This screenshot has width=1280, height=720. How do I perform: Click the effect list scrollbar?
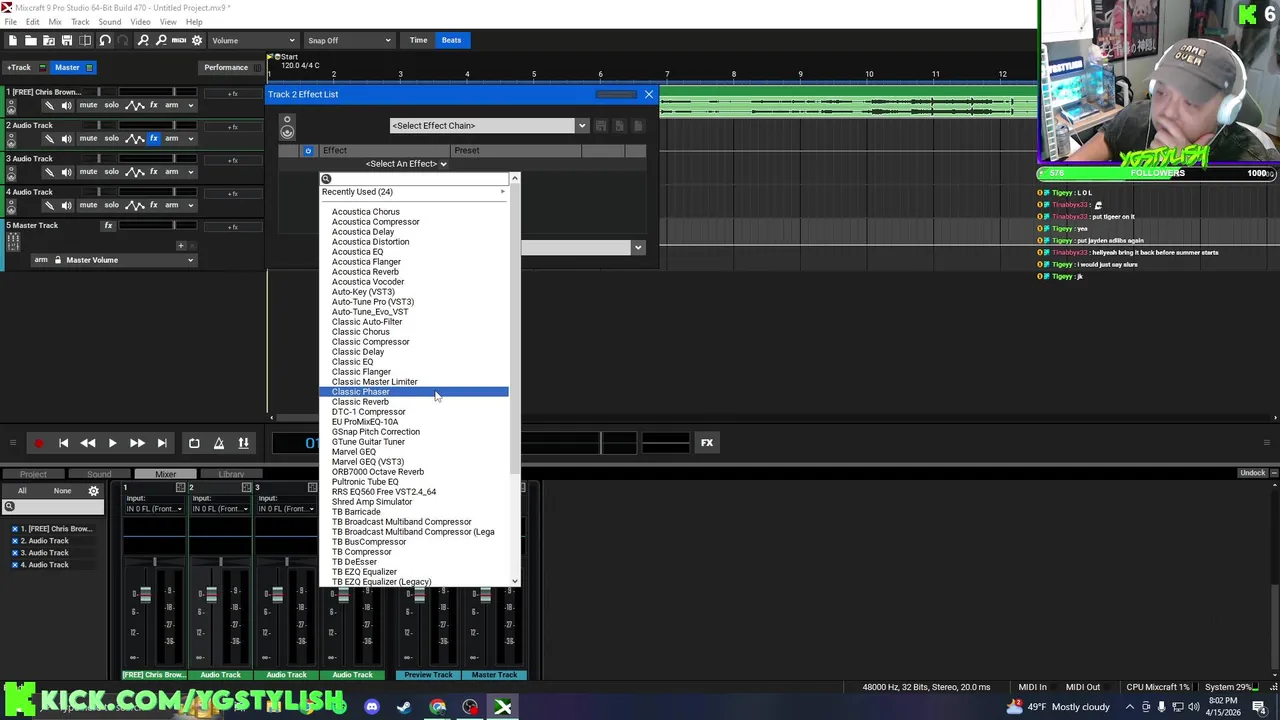(x=514, y=330)
